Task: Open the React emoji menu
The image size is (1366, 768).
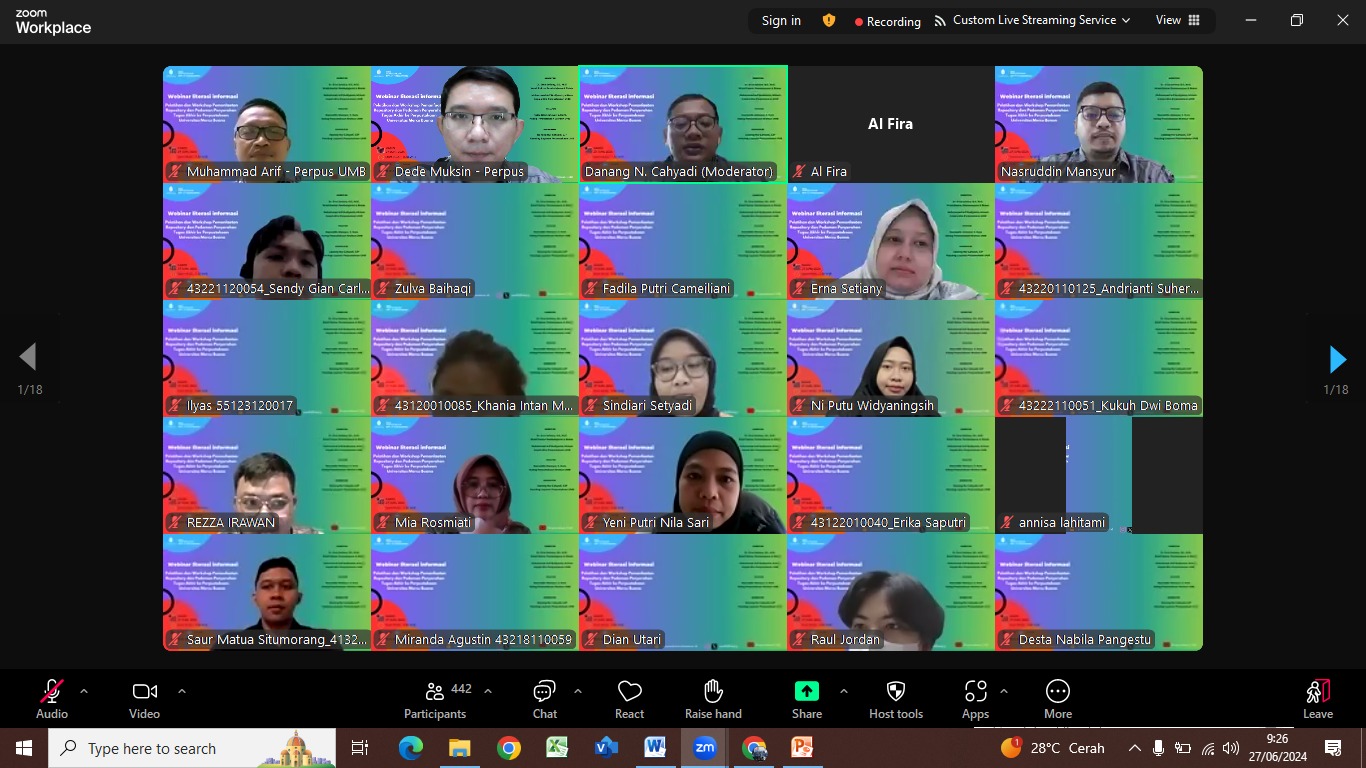Action: point(629,699)
